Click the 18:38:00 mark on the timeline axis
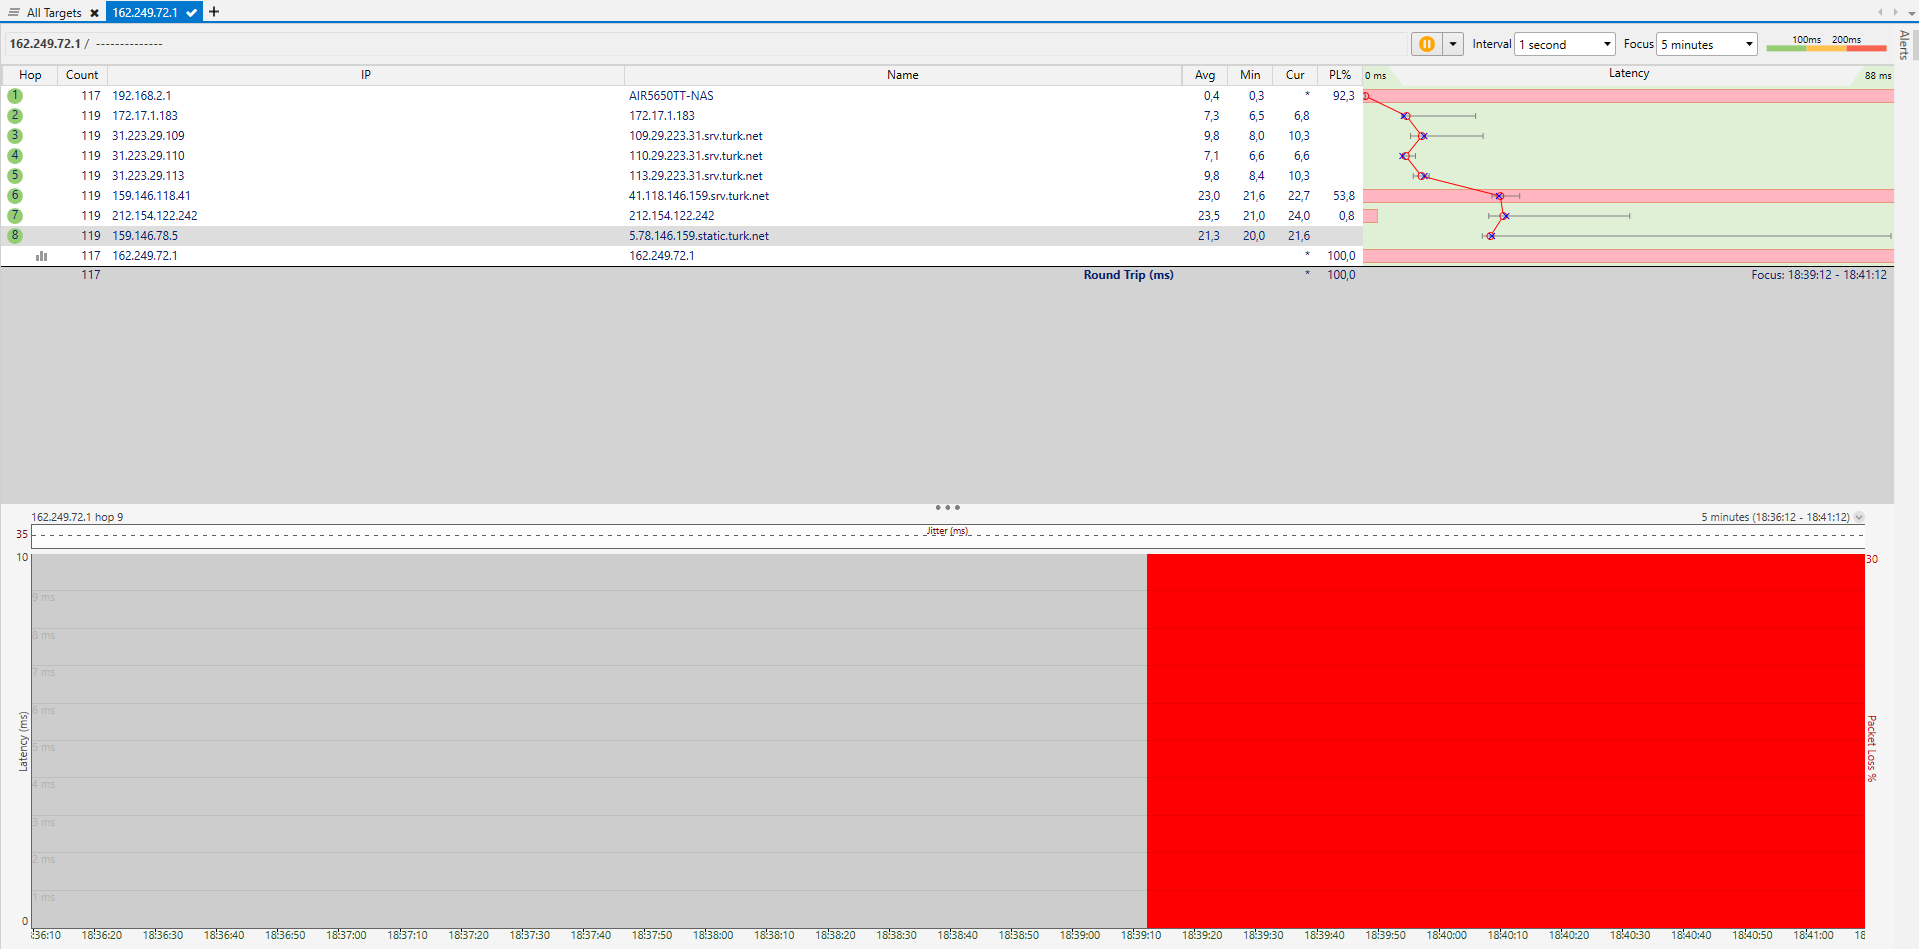Viewport: 1919px width, 949px height. 713,935
